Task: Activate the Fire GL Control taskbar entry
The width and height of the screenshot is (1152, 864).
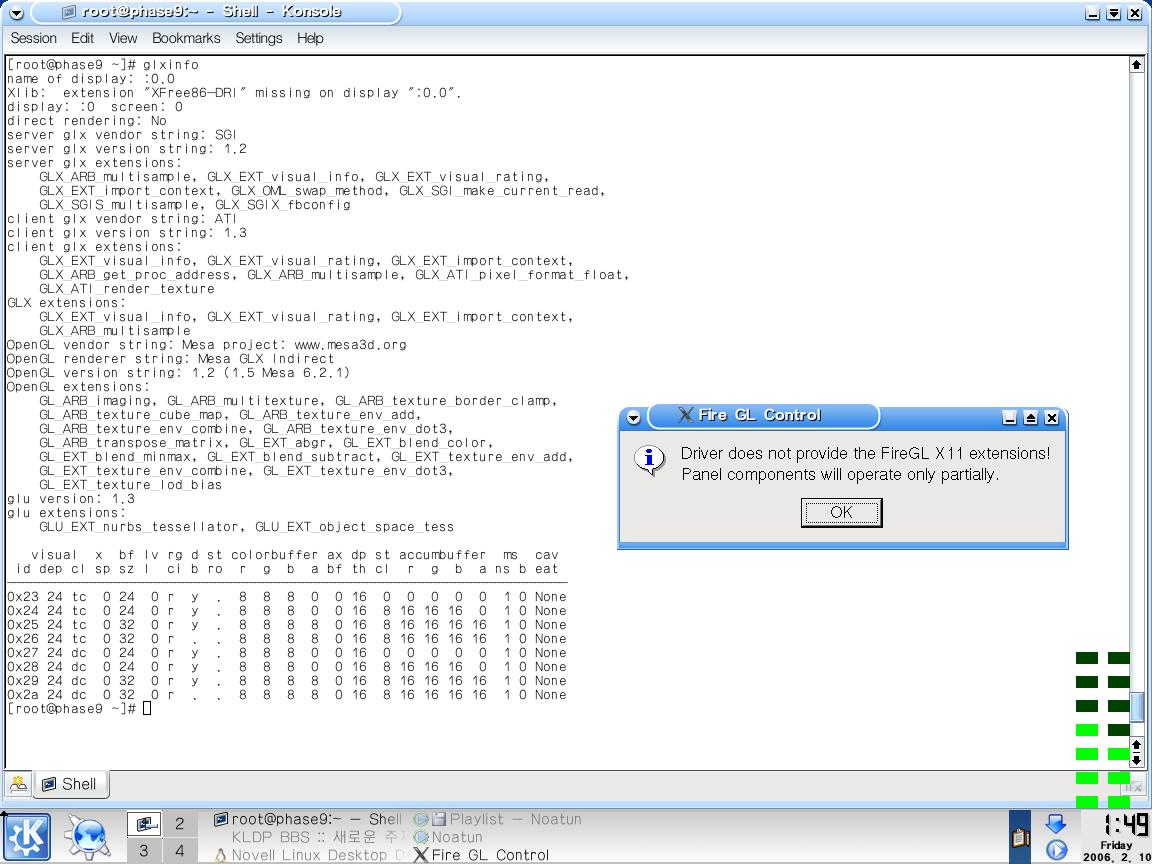Action: tap(481, 855)
